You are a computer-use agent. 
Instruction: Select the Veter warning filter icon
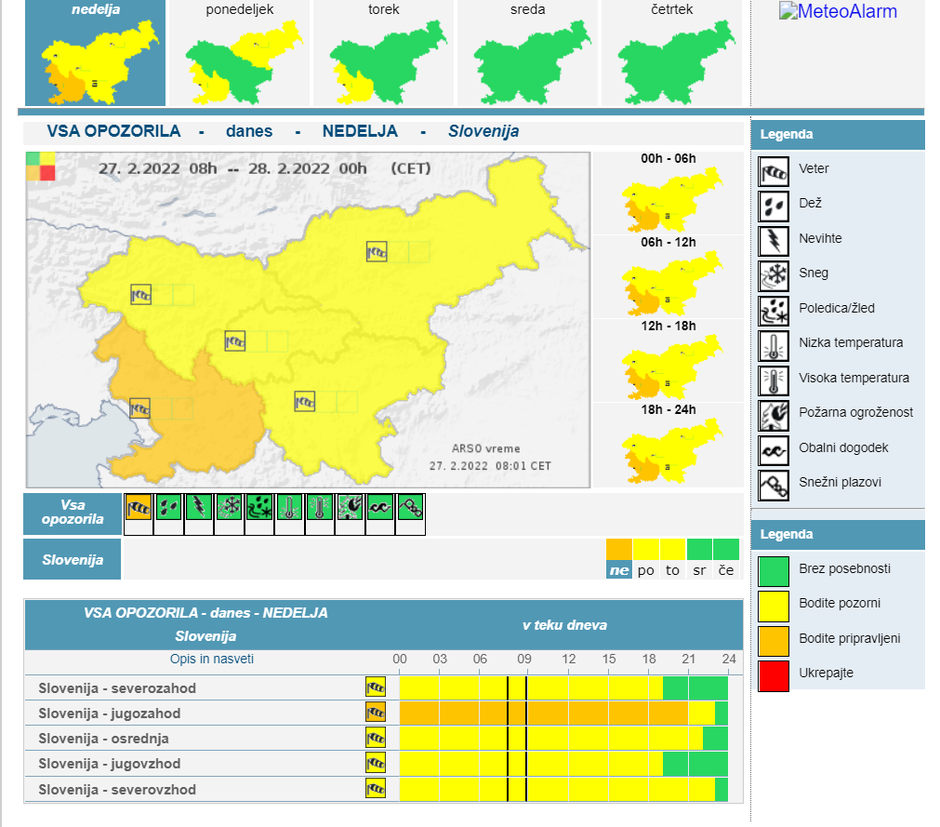pos(137,510)
